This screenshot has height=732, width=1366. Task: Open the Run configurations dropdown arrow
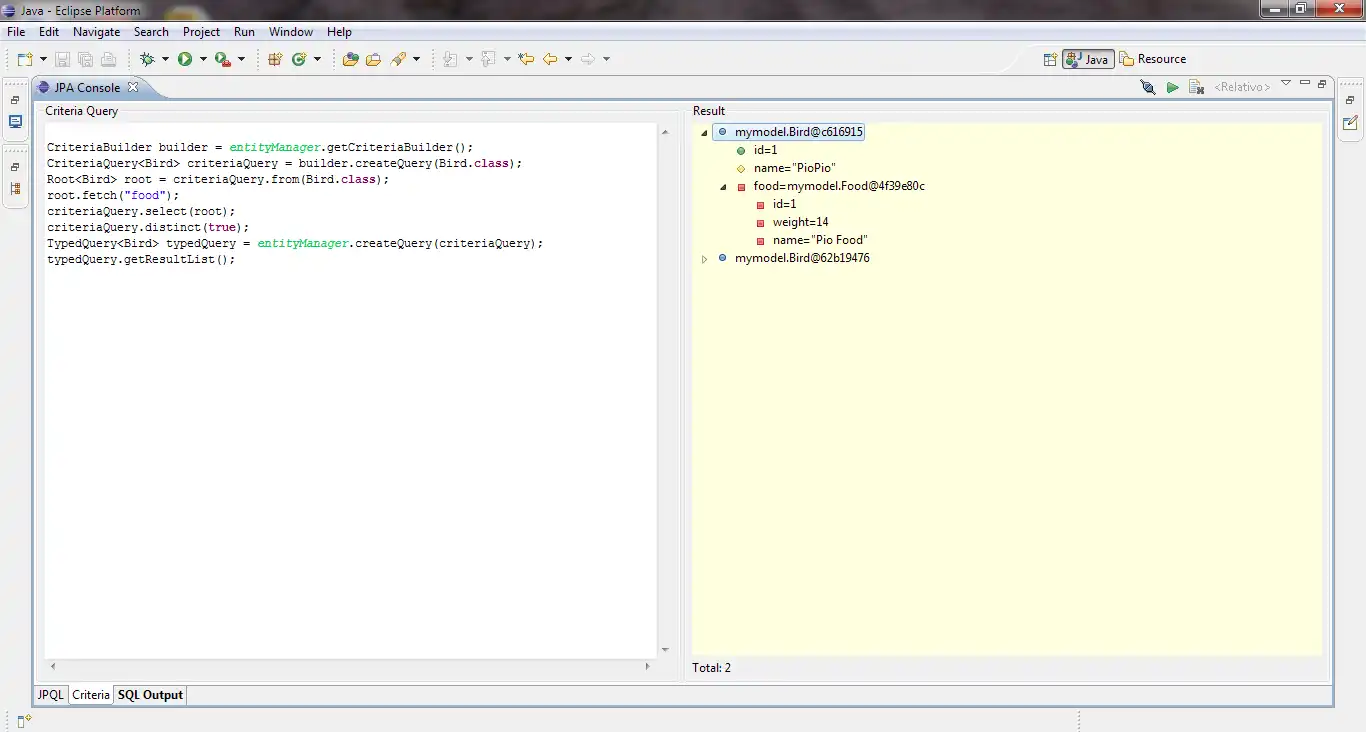(x=203, y=60)
